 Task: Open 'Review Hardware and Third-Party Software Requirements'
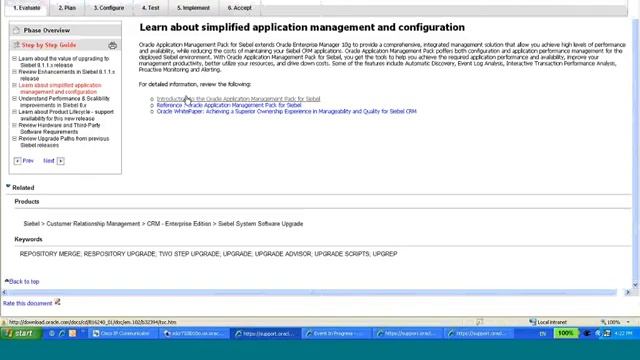60,129
